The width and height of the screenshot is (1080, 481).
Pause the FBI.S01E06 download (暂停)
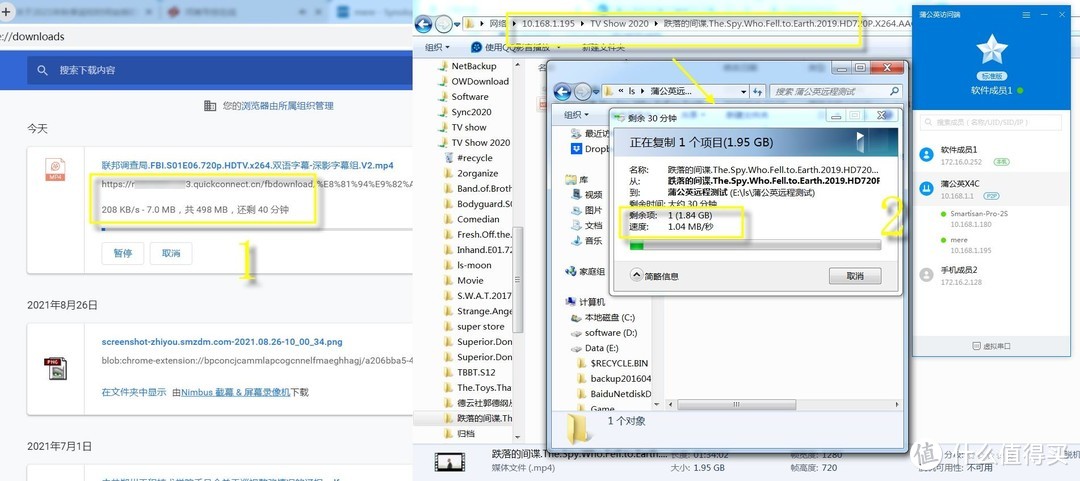click(123, 254)
